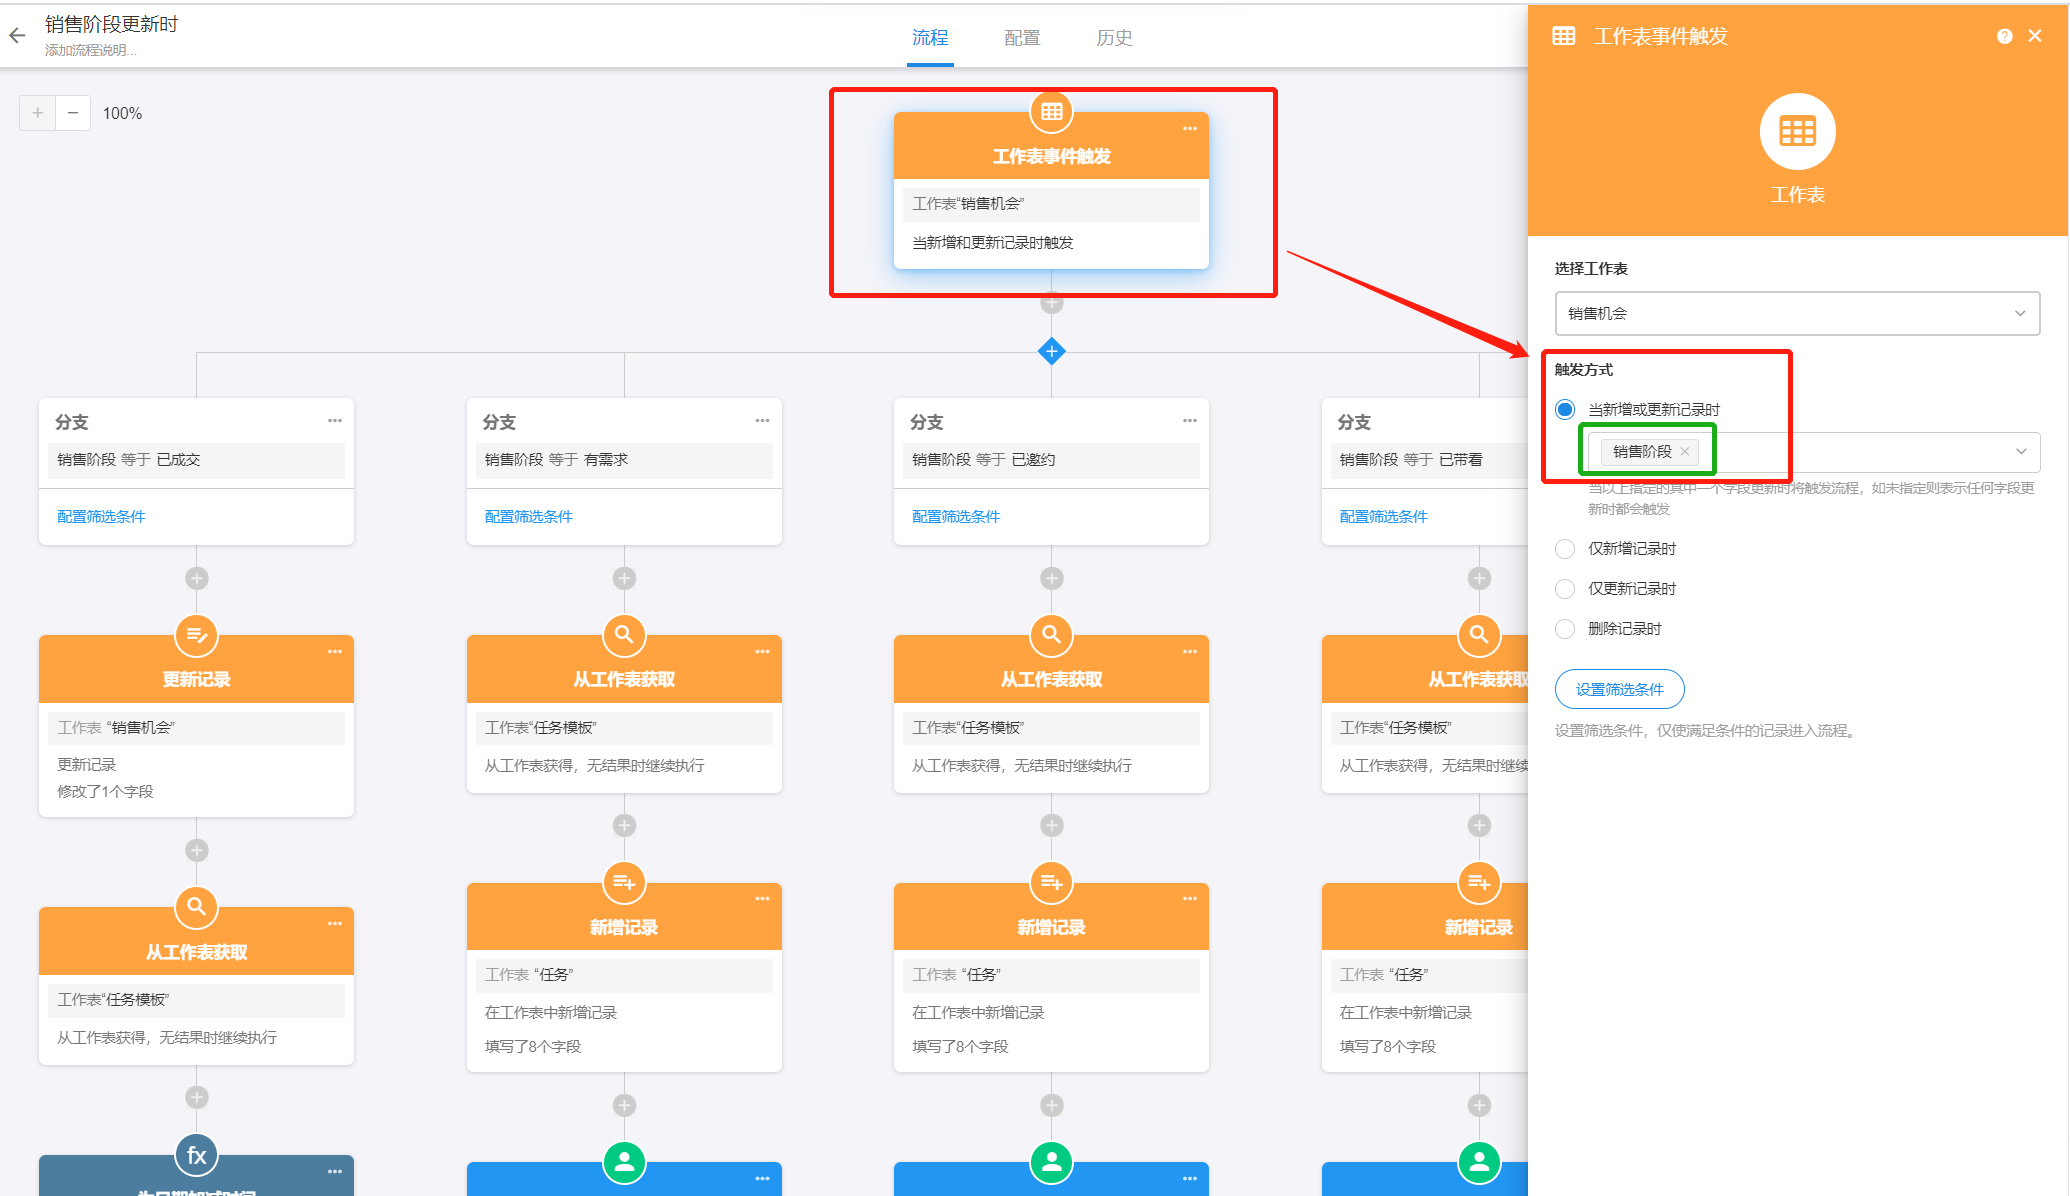Select 仅更新记录时 trigger option
This screenshot has width=2070, height=1196.
pos(1565,589)
